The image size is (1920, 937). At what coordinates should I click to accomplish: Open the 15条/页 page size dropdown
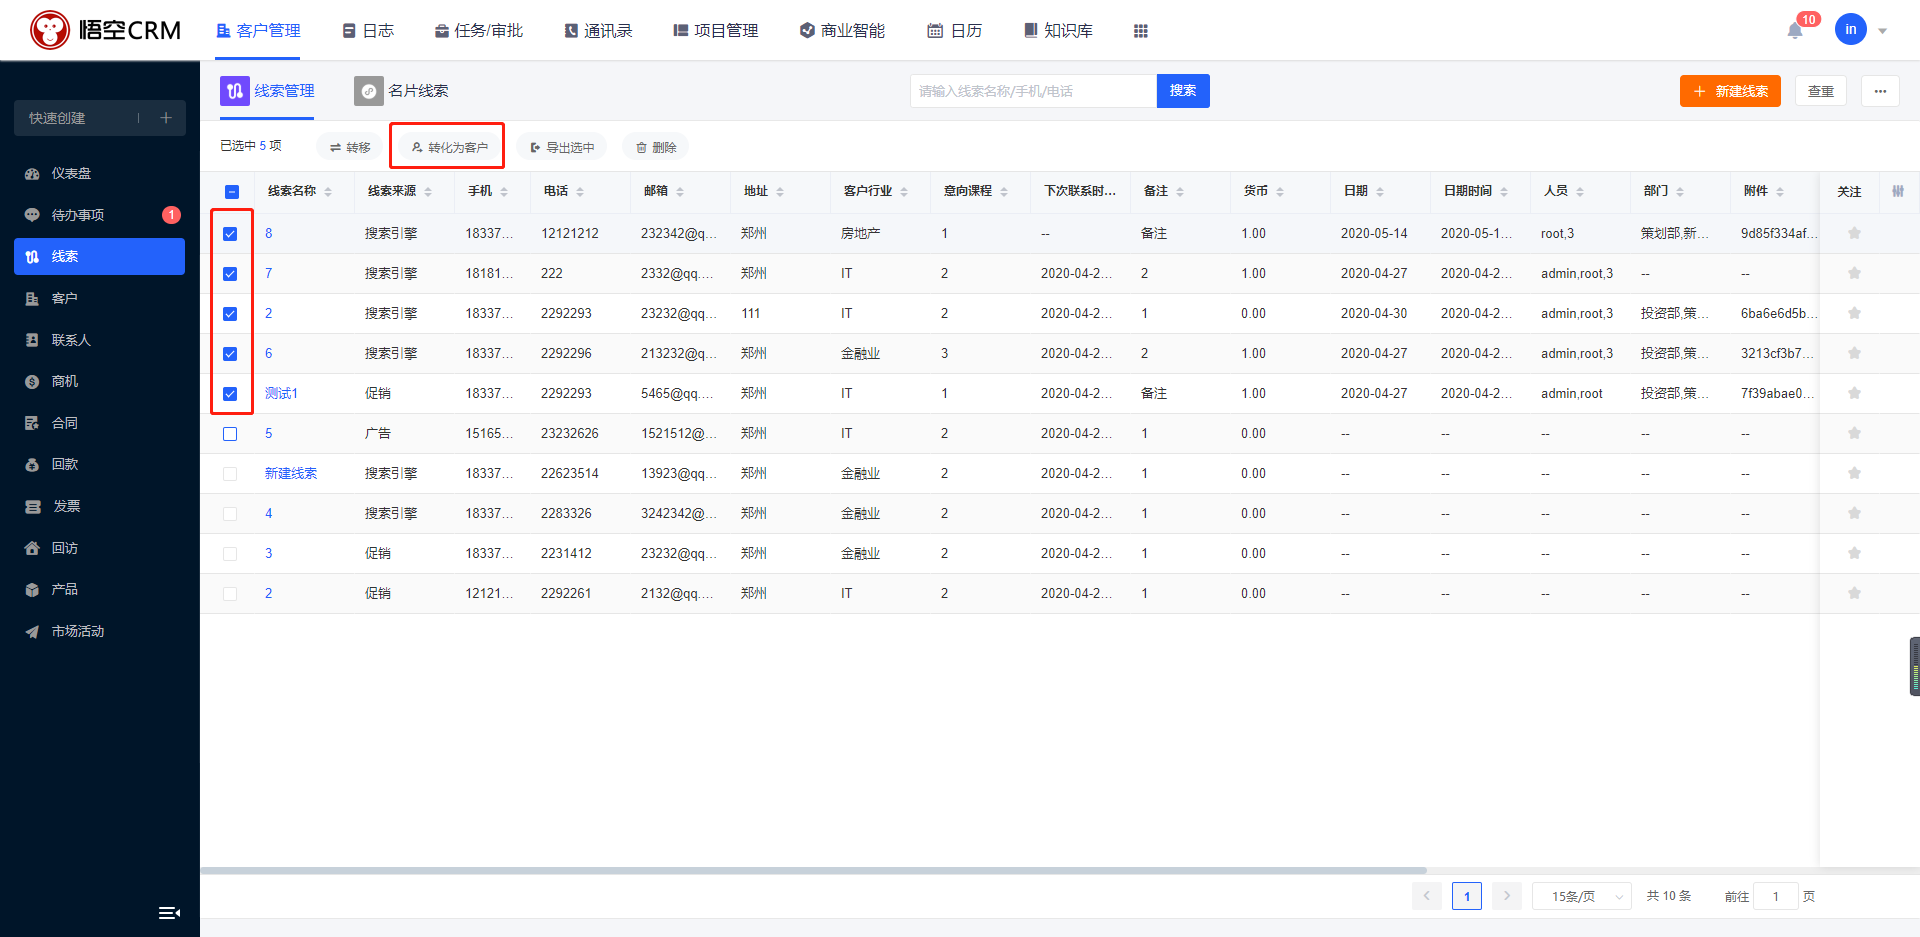[1581, 896]
